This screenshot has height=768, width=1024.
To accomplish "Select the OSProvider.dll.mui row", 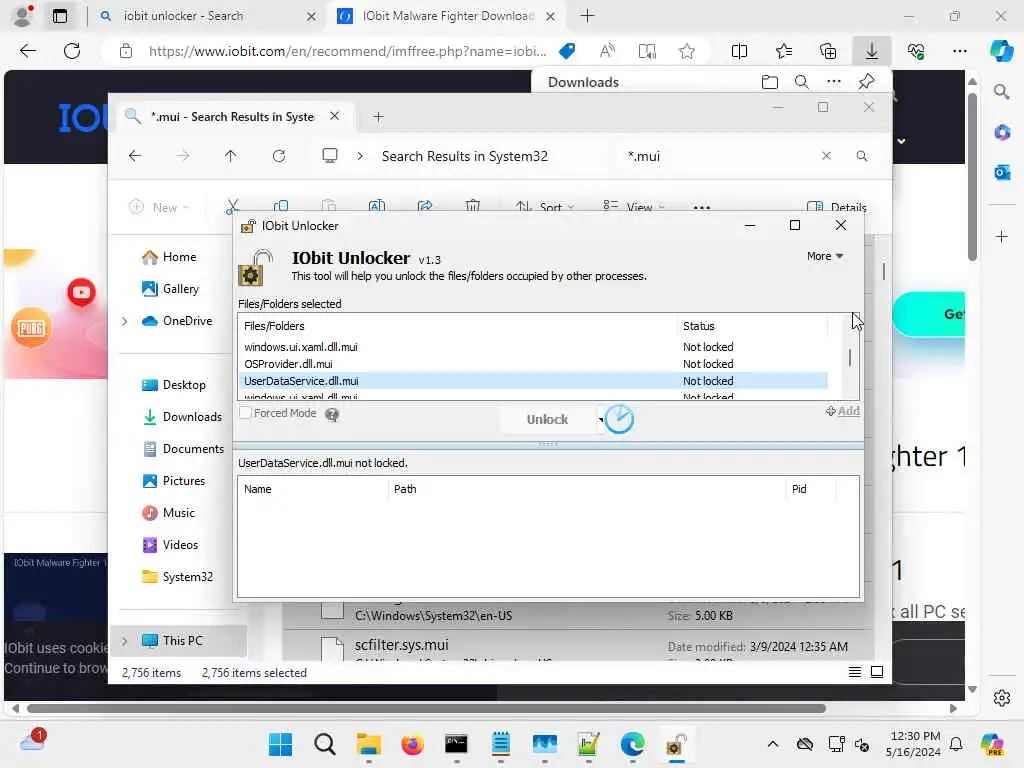I will point(533,364).
